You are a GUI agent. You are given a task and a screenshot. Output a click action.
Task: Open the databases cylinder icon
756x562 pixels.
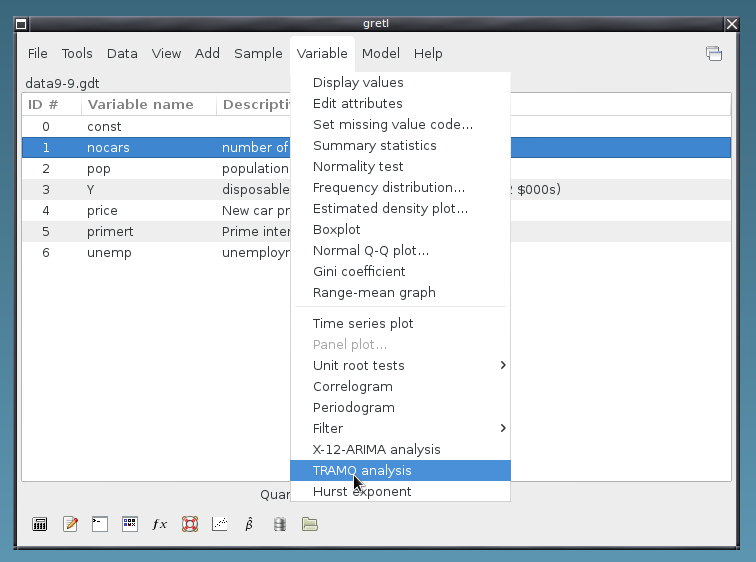click(x=279, y=524)
